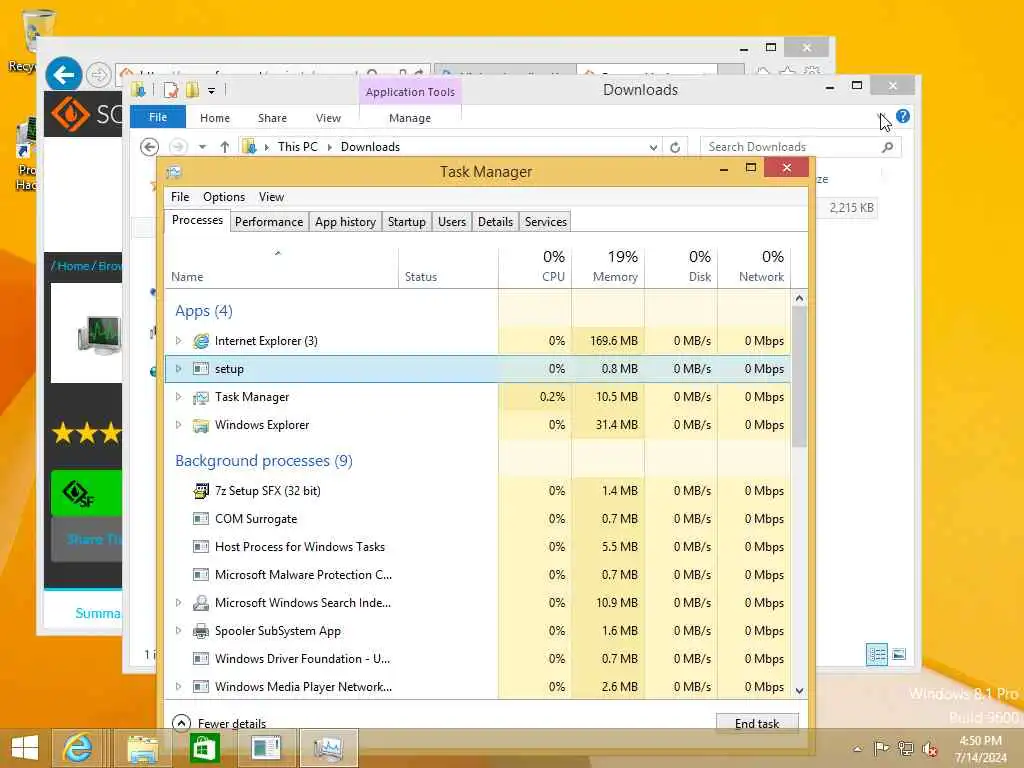Switch to the Users tab
This screenshot has height=768, width=1024.
(x=452, y=222)
